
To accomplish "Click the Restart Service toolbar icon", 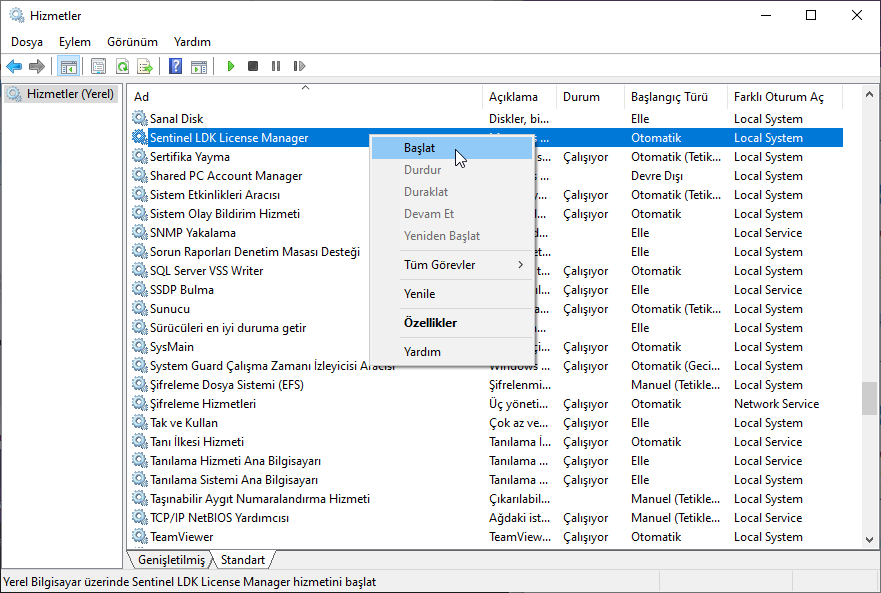I will [299, 66].
